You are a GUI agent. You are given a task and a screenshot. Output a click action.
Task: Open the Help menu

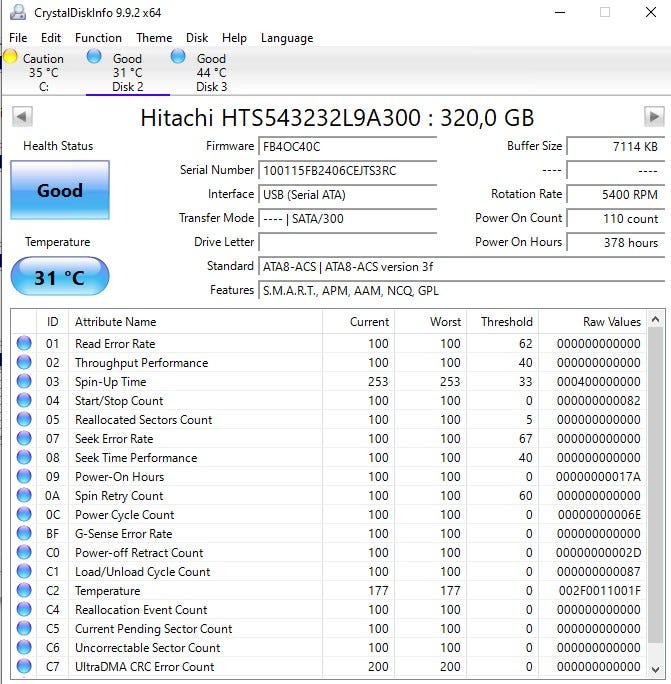(234, 38)
